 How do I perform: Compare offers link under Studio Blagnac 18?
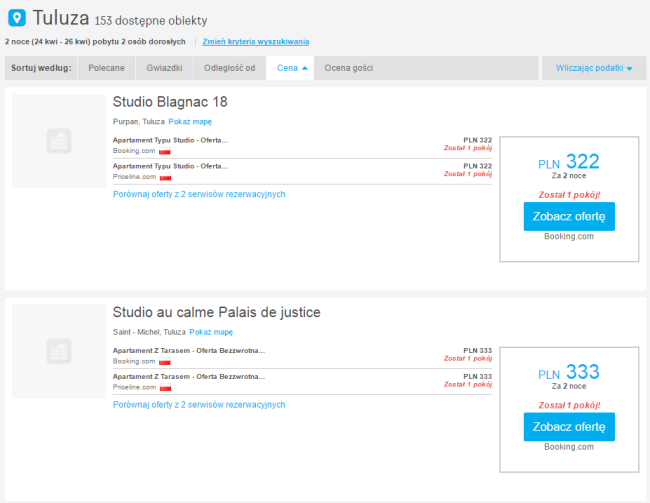point(199,194)
